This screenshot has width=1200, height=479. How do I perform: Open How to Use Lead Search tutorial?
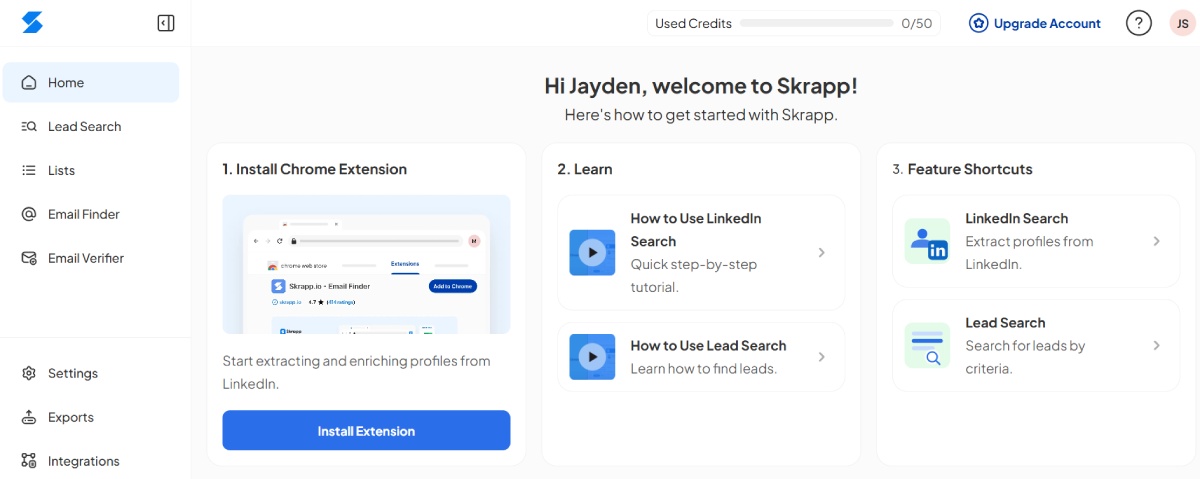pos(702,357)
